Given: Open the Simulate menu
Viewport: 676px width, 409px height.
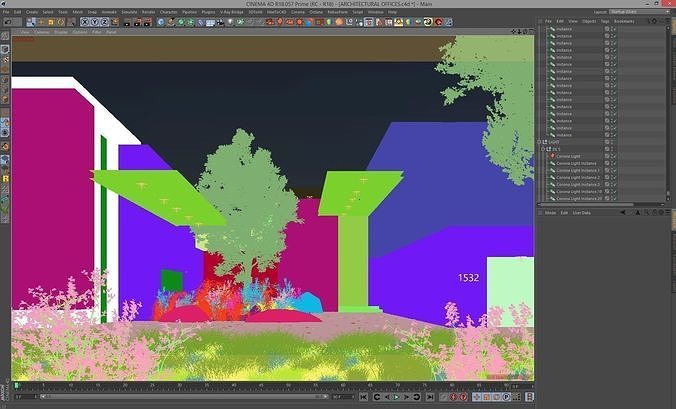Looking at the screenshot, I should pyautogui.click(x=129, y=12).
